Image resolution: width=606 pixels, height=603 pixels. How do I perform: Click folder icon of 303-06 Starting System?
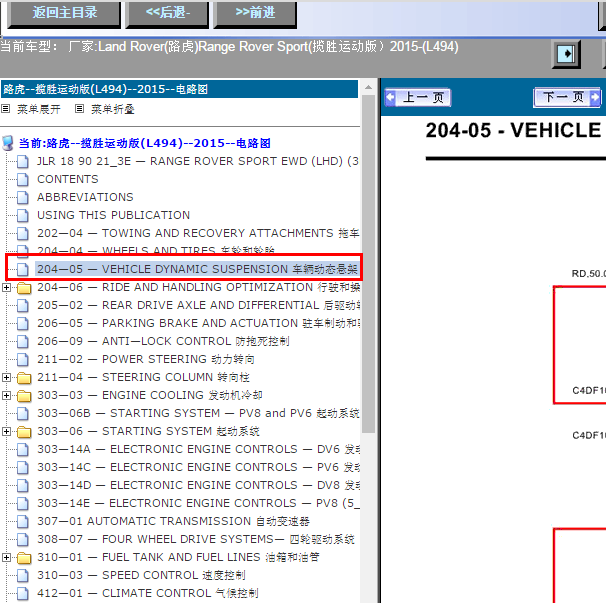point(24,432)
